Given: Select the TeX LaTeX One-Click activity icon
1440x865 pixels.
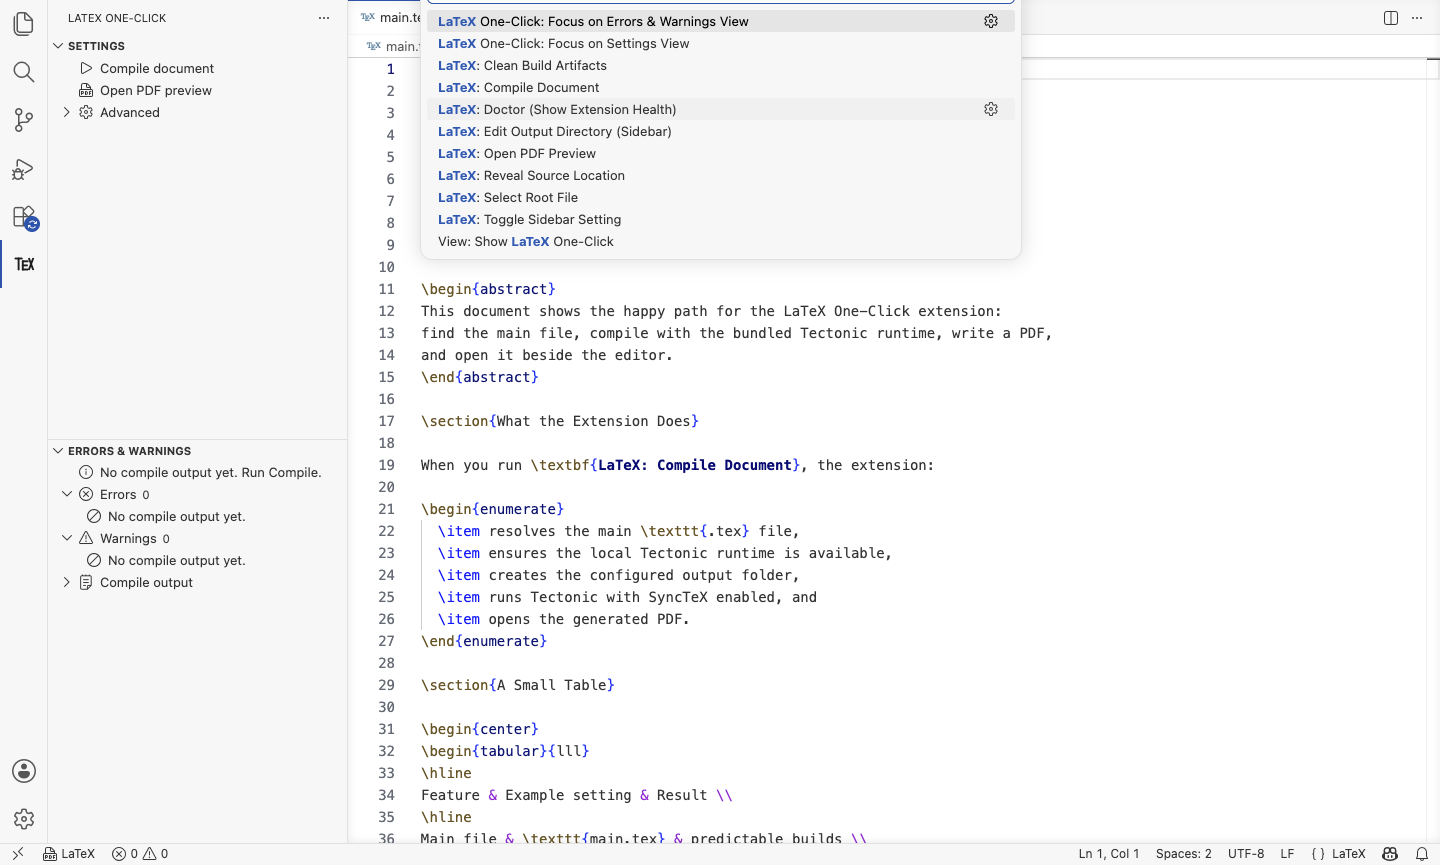Looking at the screenshot, I should click(24, 264).
